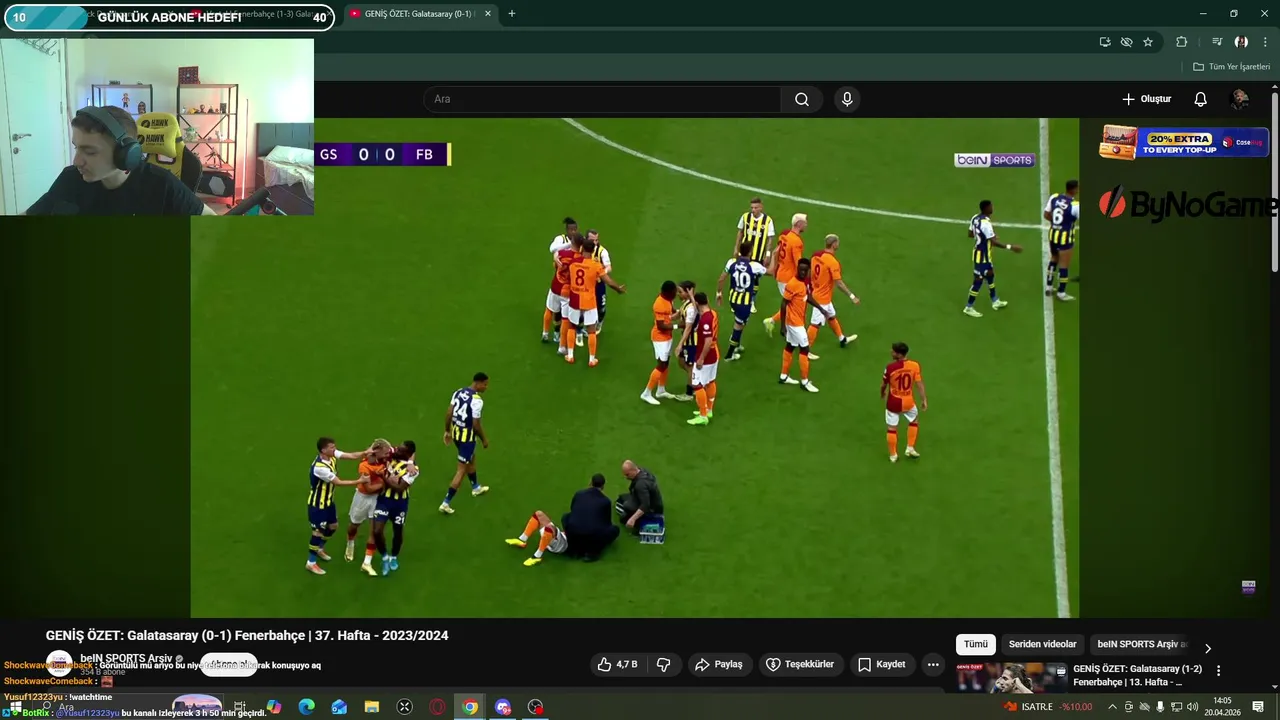Open the clock showing 14:05
The width and height of the screenshot is (1280, 720).
pyautogui.click(x=1222, y=707)
